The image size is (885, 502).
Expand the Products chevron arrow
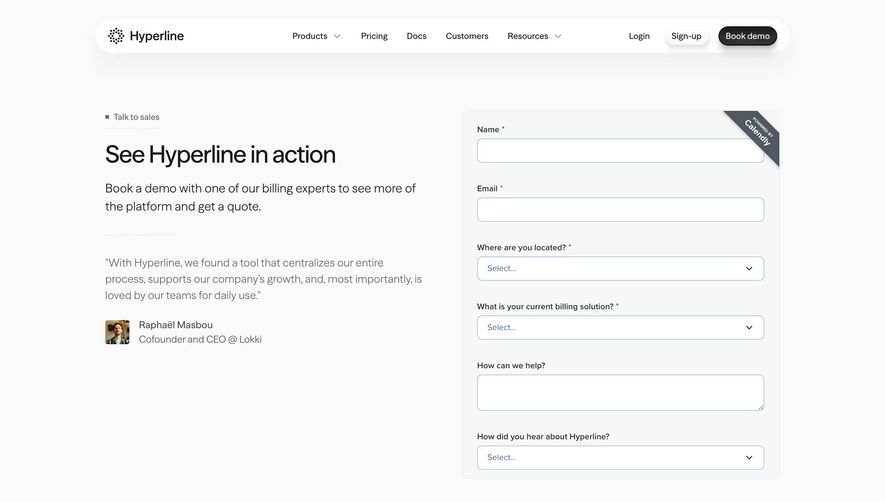337,36
